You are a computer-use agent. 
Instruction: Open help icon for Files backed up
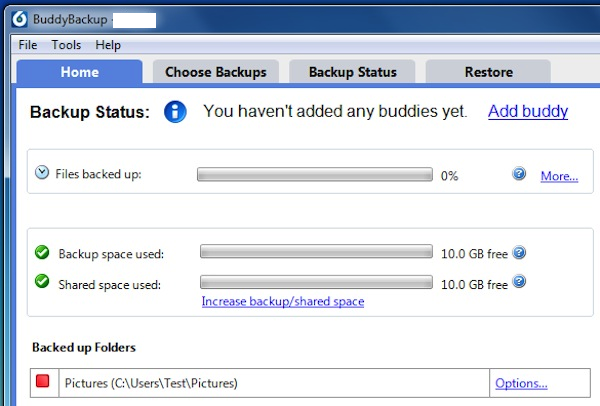(x=519, y=174)
